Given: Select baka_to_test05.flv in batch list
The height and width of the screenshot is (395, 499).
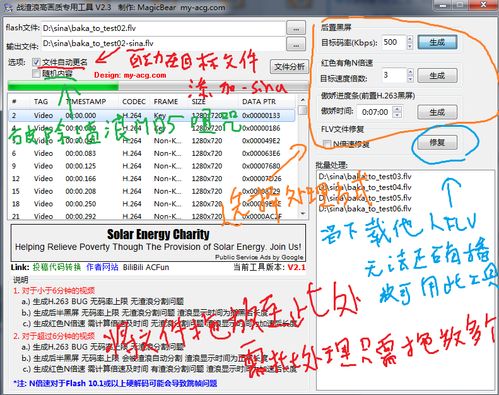Looking at the screenshot, I should [365, 198].
